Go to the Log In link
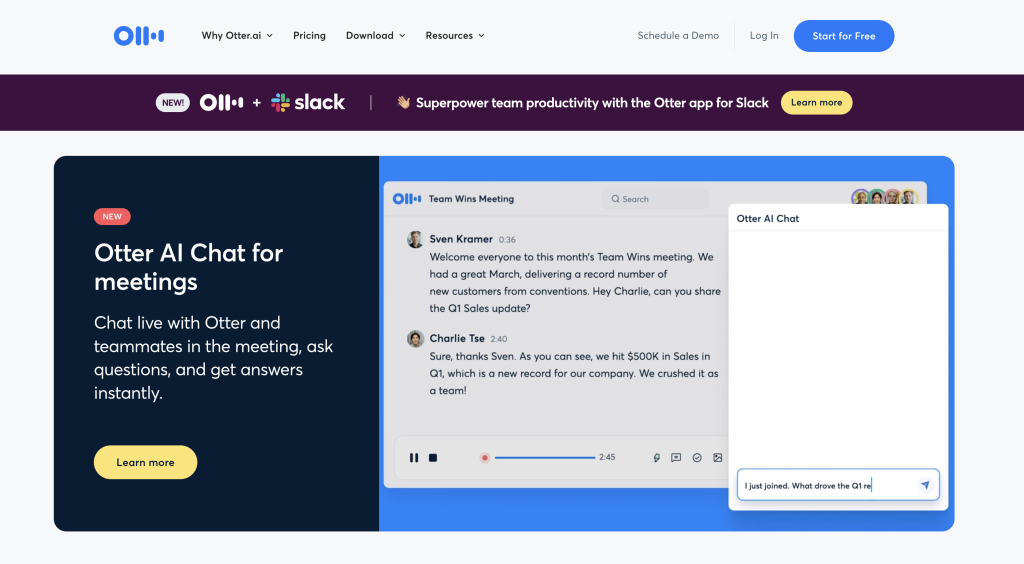Viewport: 1024px width, 564px height. [x=764, y=36]
